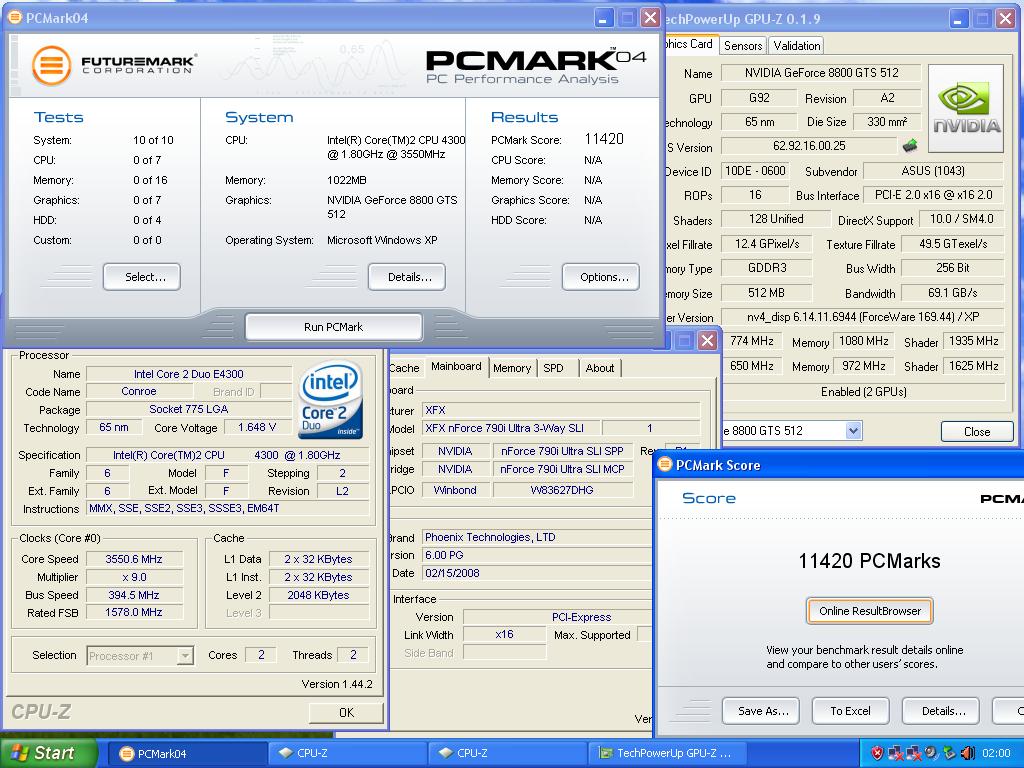
Task: Click the LPCIO chip value W83627DHG
Action: pos(562,490)
